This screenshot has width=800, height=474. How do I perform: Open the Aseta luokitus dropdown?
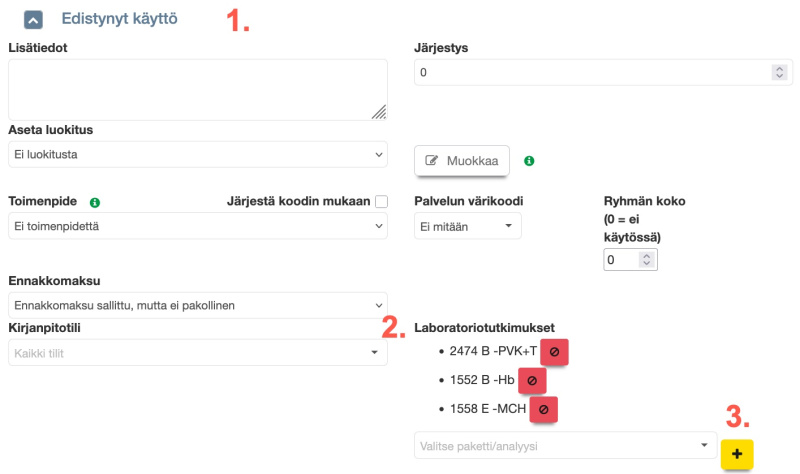coord(197,155)
